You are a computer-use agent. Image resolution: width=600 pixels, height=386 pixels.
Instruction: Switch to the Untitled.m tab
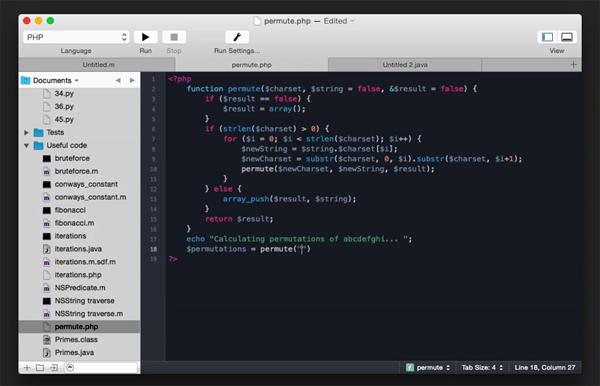coord(98,65)
